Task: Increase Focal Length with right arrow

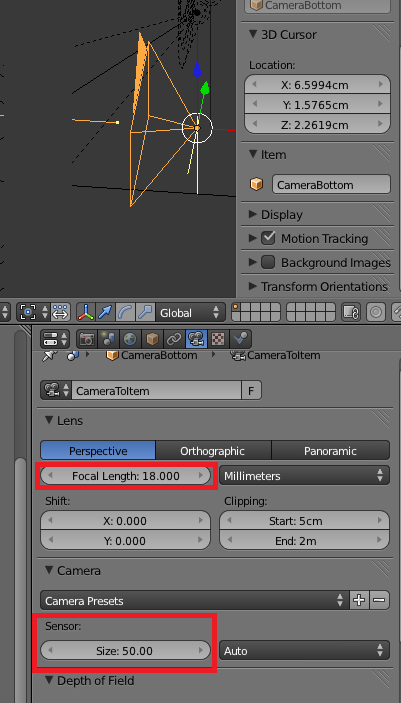Action: (201, 476)
